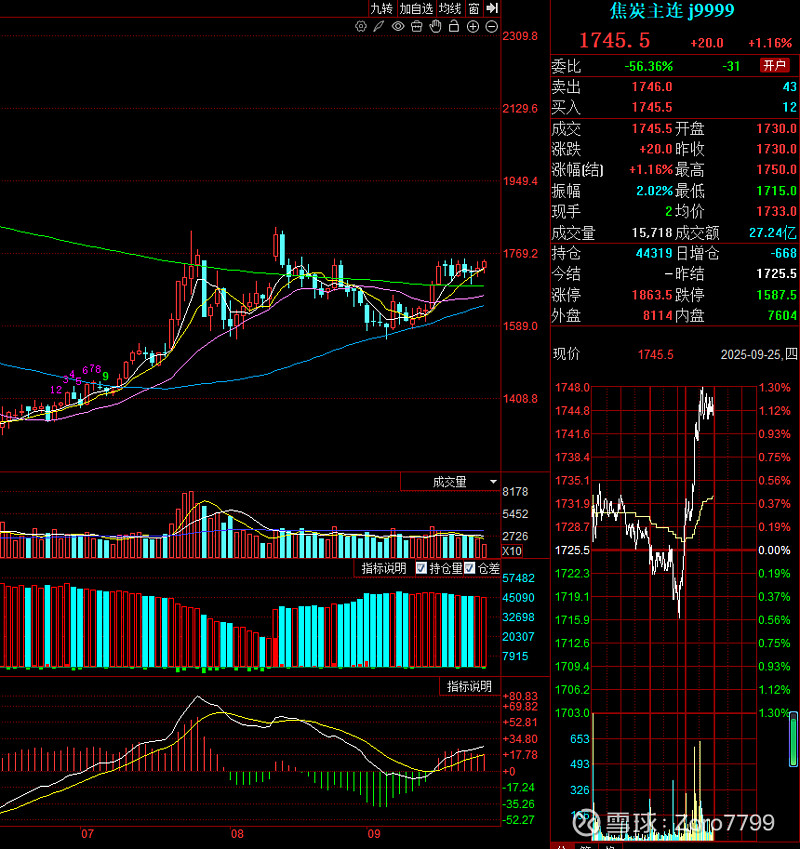
Task: Click the green 9 nine-turn marker on chart
Action: [106, 376]
